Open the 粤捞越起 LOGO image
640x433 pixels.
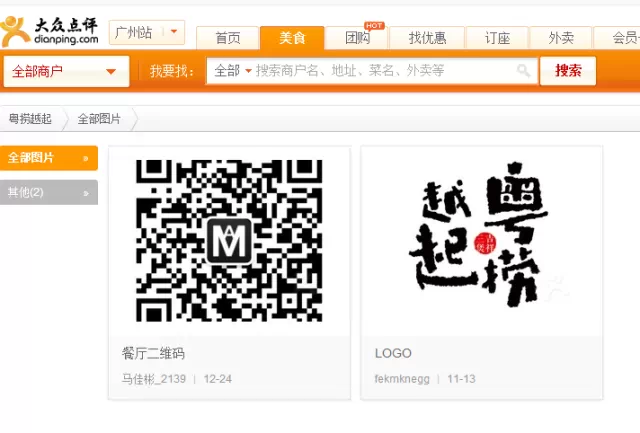(x=481, y=241)
